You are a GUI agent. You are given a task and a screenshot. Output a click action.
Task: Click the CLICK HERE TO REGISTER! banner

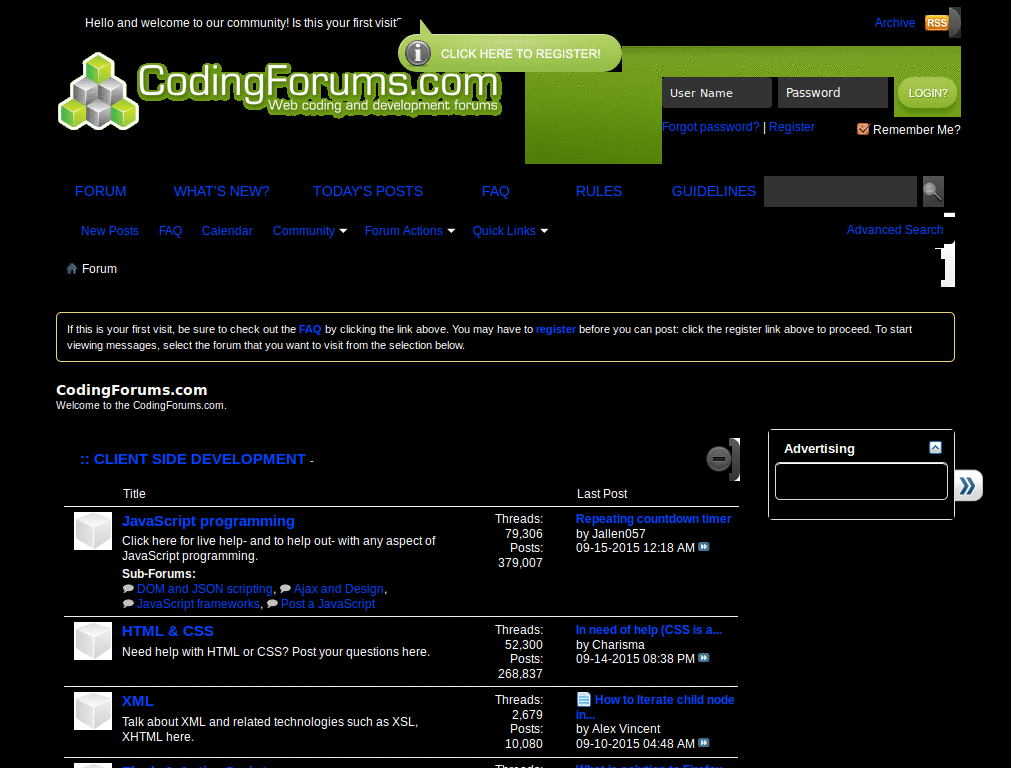[509, 54]
